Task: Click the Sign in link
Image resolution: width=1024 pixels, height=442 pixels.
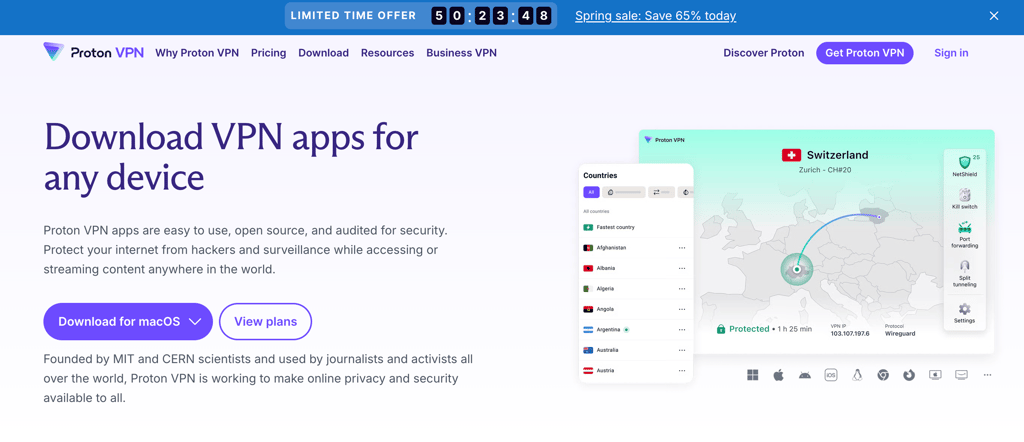Action: click(952, 53)
